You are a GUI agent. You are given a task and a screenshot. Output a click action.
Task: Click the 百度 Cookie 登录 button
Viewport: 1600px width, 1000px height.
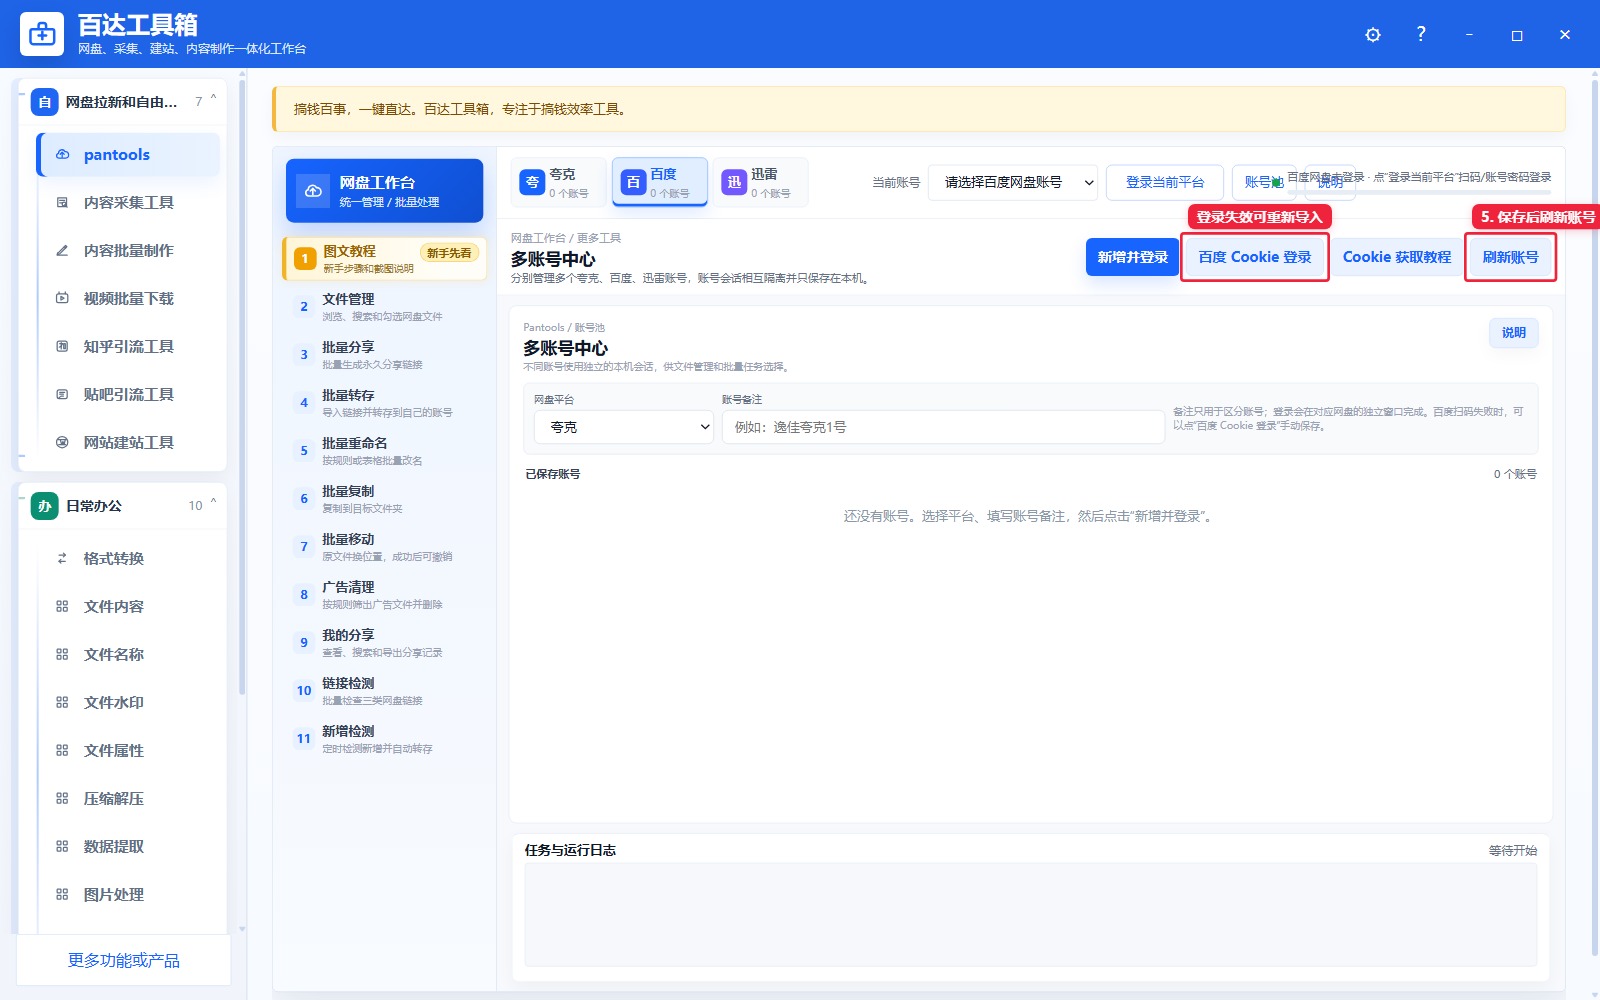pyautogui.click(x=1255, y=257)
